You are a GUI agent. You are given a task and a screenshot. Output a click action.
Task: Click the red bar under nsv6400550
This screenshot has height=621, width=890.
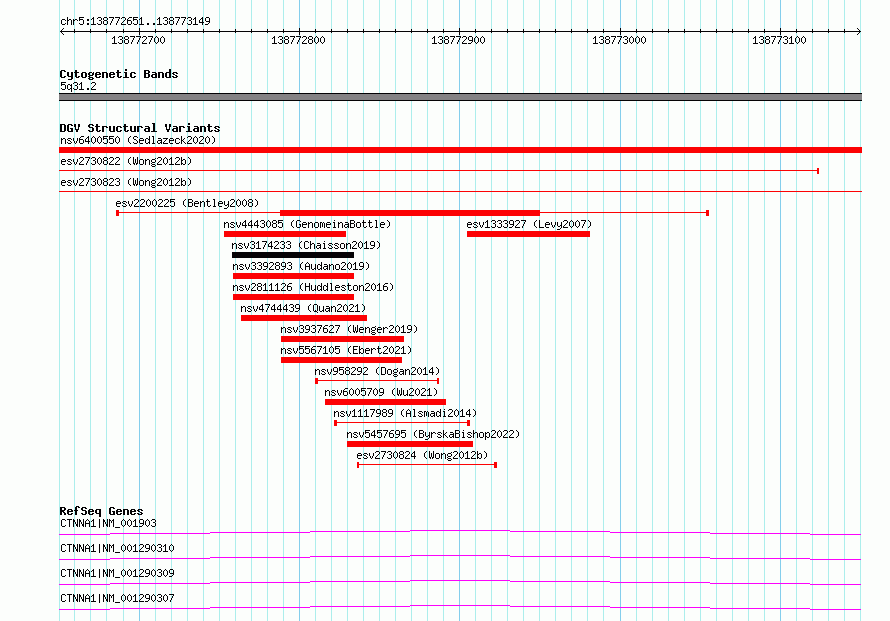click(460, 150)
